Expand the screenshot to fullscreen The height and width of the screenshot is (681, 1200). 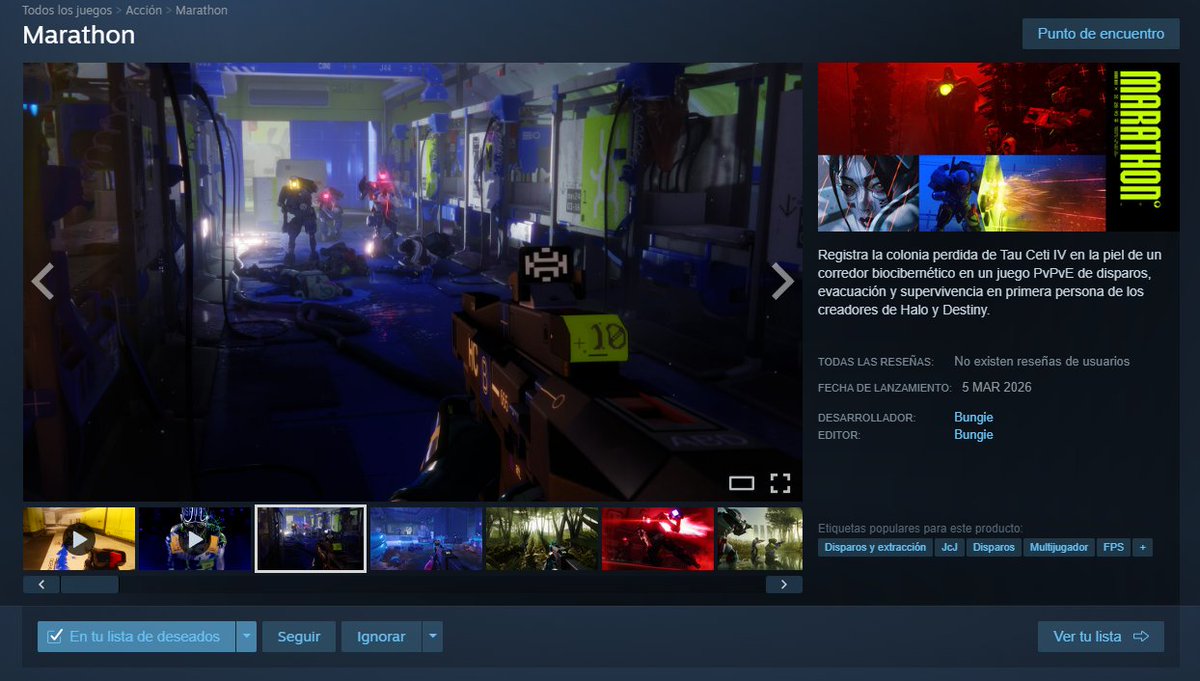coord(781,483)
